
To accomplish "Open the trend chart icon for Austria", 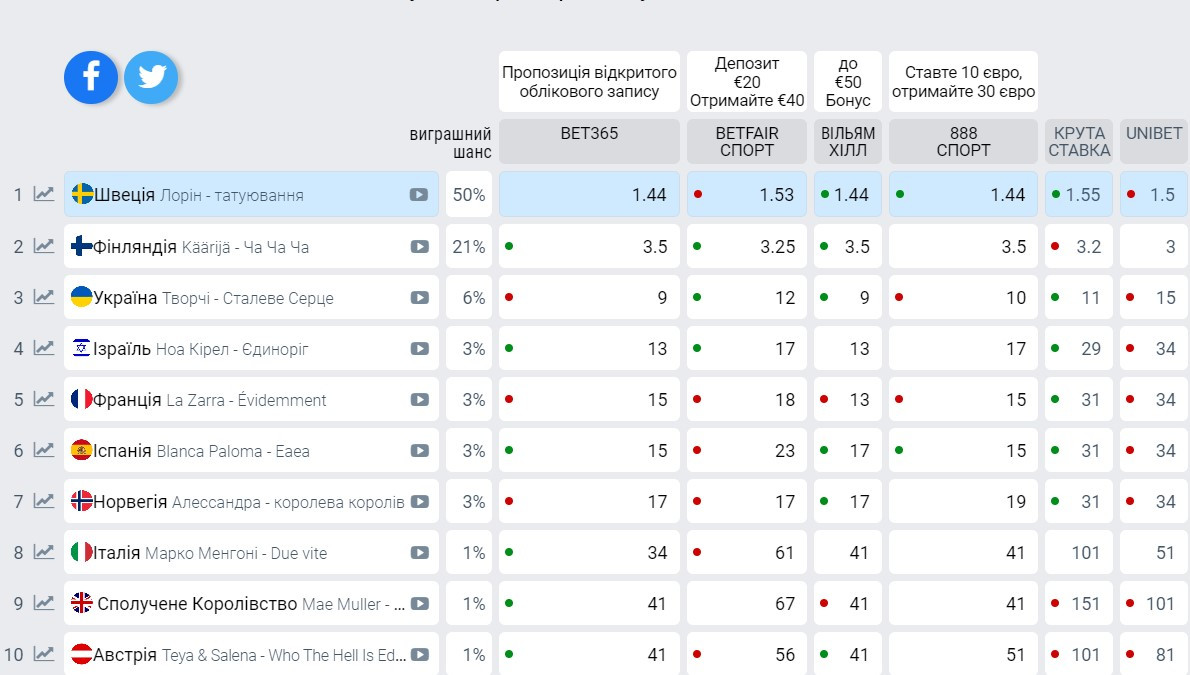I will tap(44, 654).
